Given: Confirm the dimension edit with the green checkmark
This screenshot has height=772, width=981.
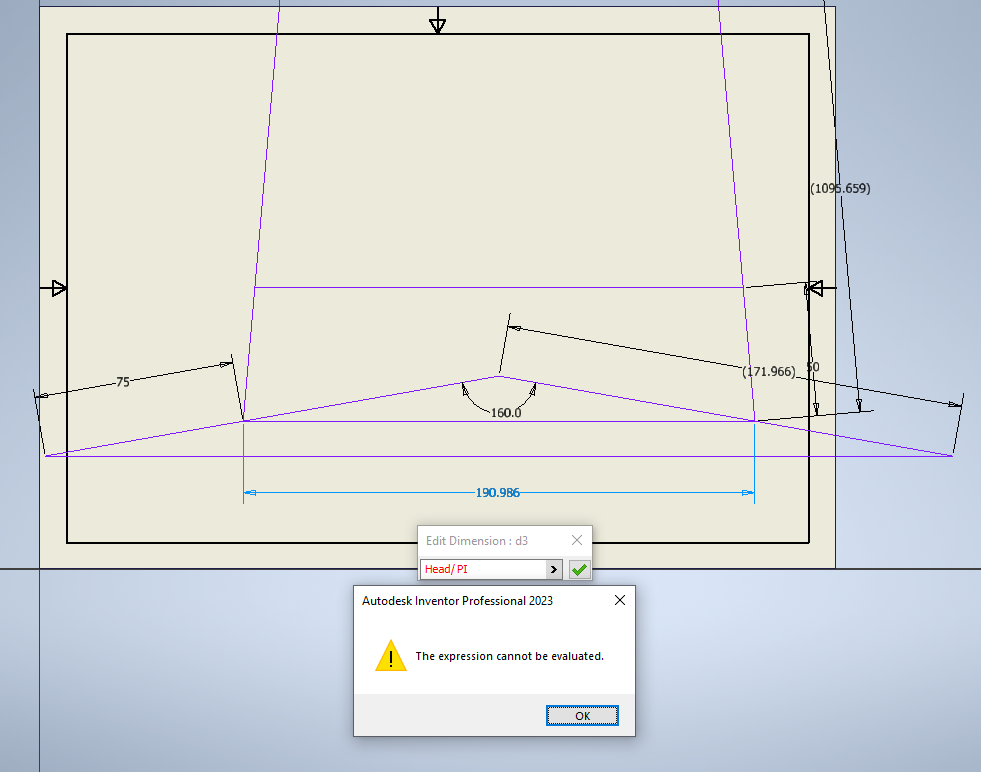Looking at the screenshot, I should tap(578, 568).
